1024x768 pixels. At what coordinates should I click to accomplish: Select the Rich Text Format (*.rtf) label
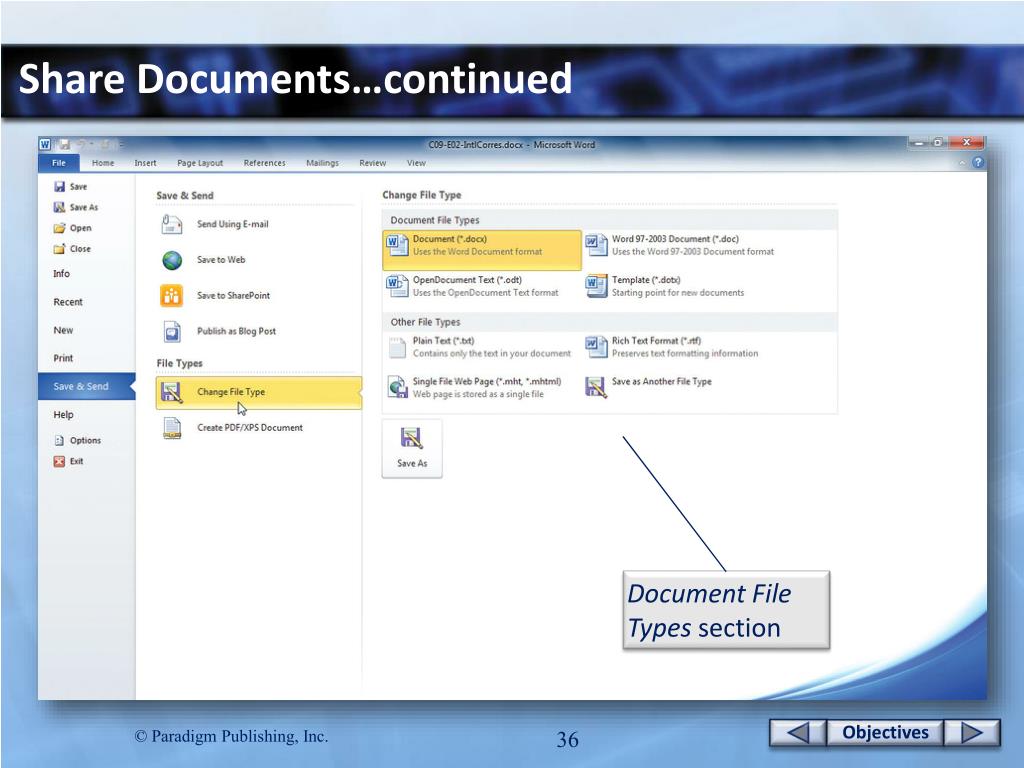tap(656, 341)
